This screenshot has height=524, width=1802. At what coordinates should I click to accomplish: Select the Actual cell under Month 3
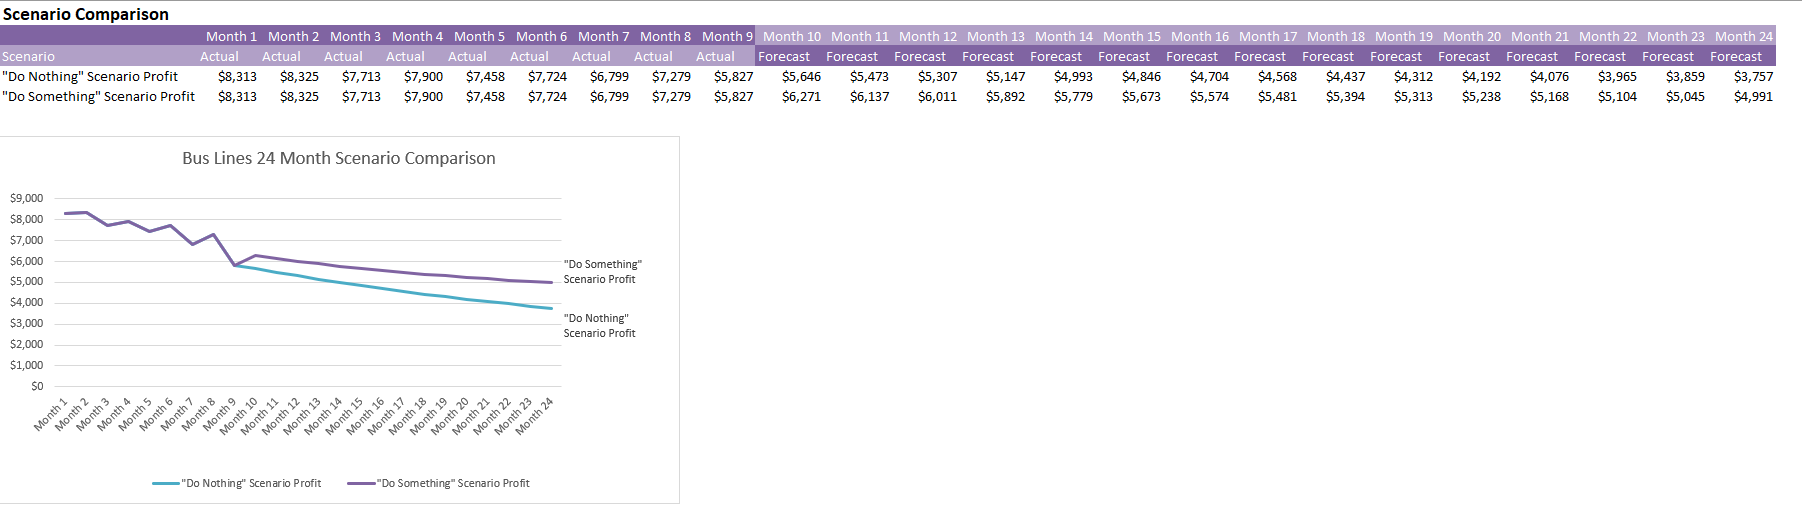(x=343, y=57)
